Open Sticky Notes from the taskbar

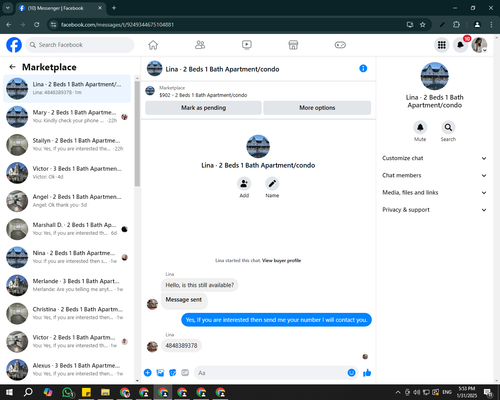86,392
